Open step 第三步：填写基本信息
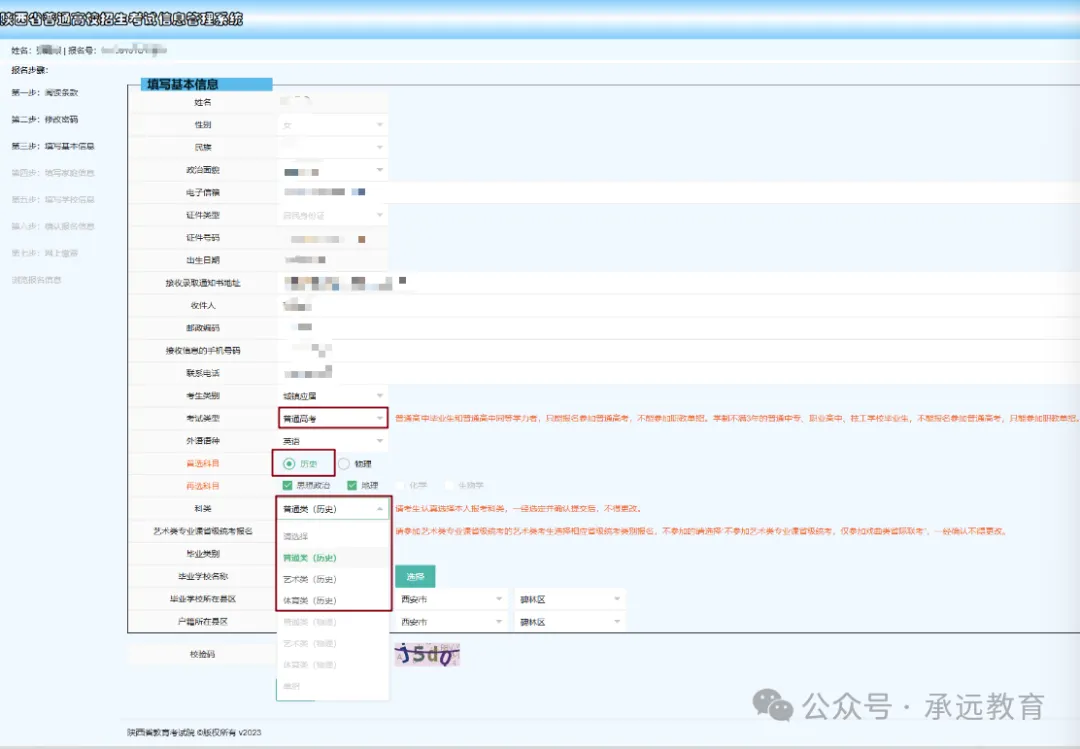The width and height of the screenshot is (1080, 749). pos(53,146)
